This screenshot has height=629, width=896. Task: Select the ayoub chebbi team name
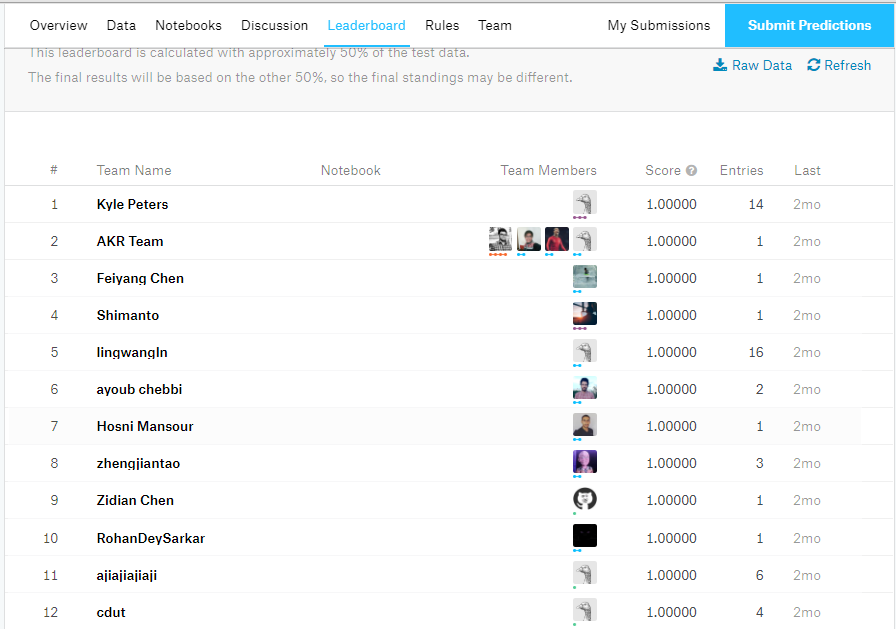coord(139,390)
